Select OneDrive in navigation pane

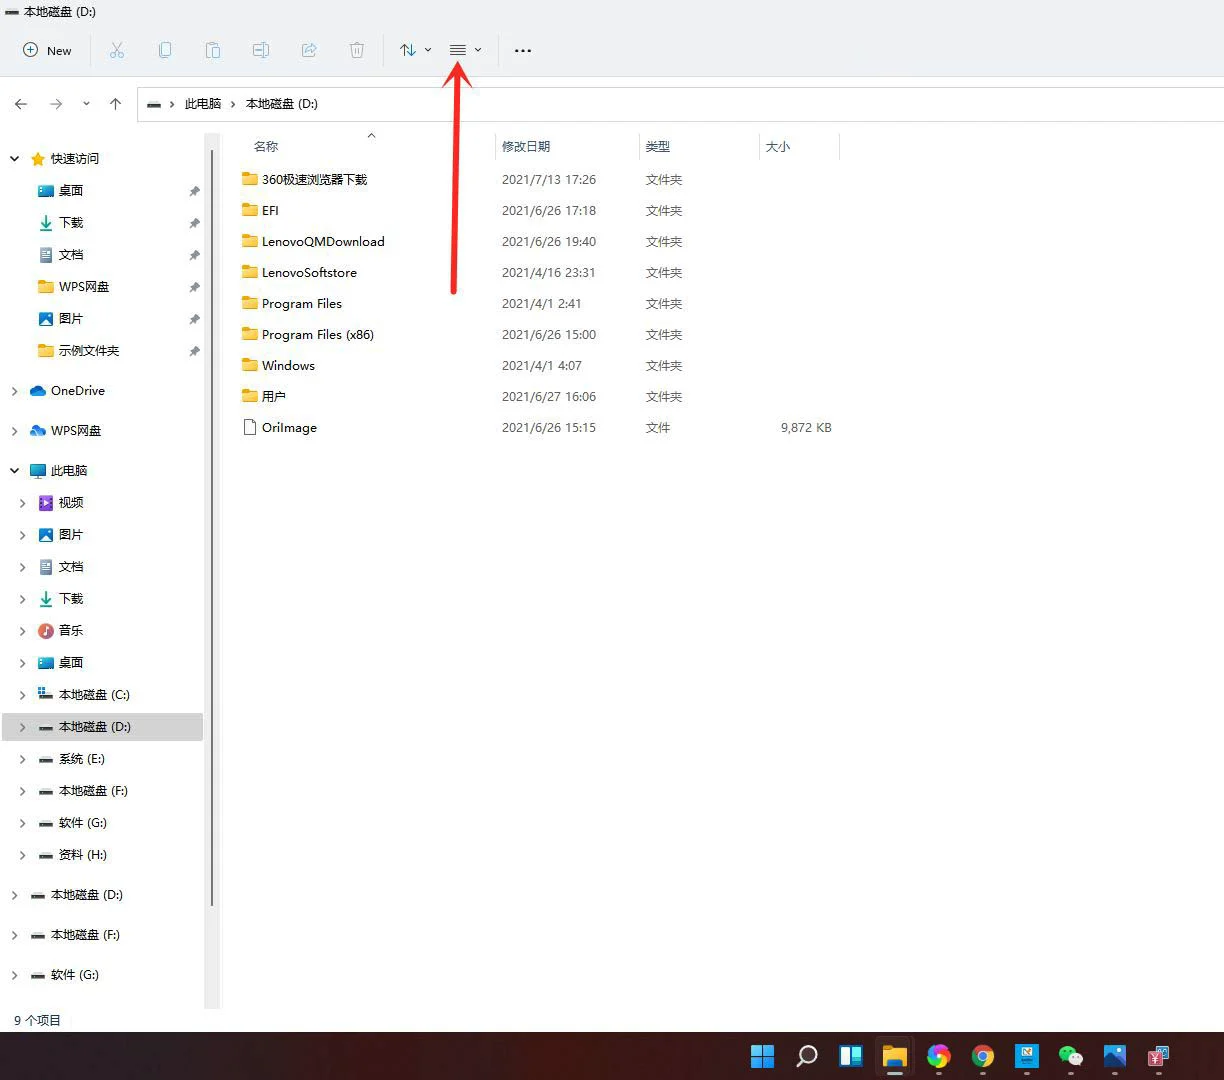(67, 391)
